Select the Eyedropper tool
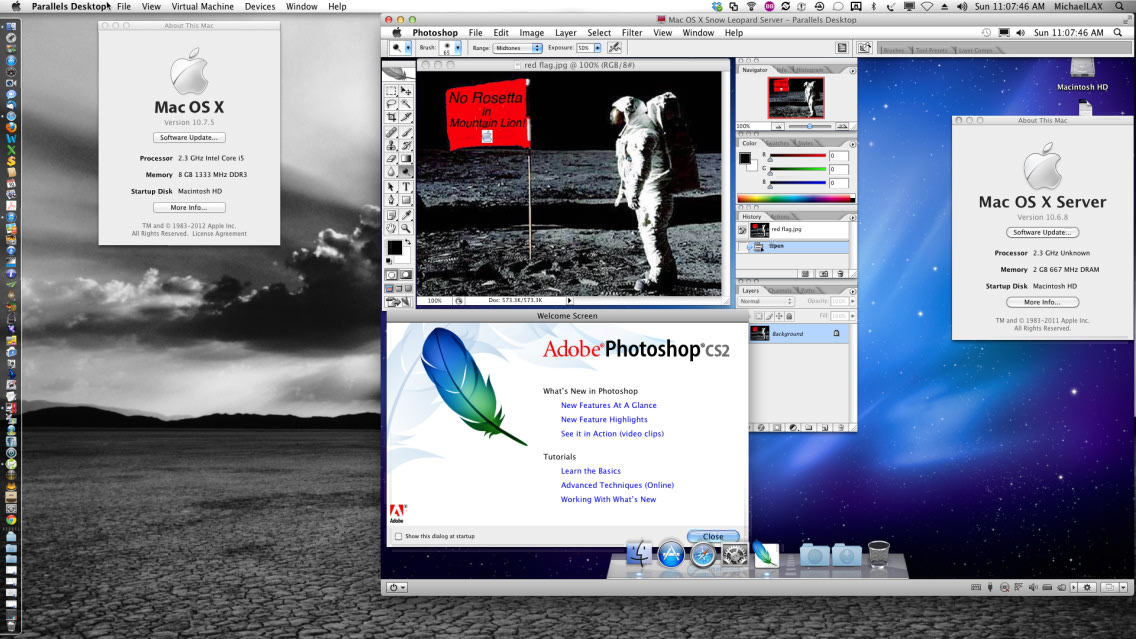The height and width of the screenshot is (639, 1136). [406, 214]
